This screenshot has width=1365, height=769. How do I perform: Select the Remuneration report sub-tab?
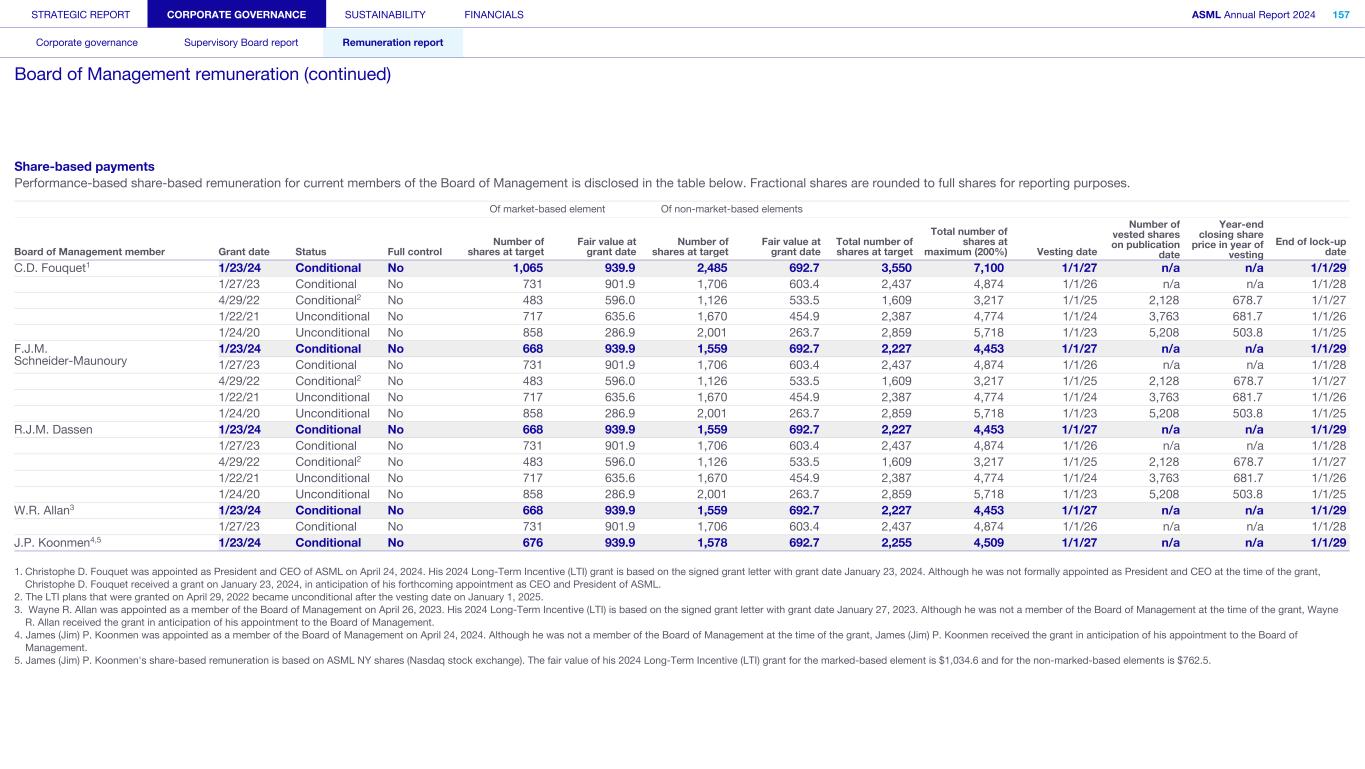tap(392, 43)
